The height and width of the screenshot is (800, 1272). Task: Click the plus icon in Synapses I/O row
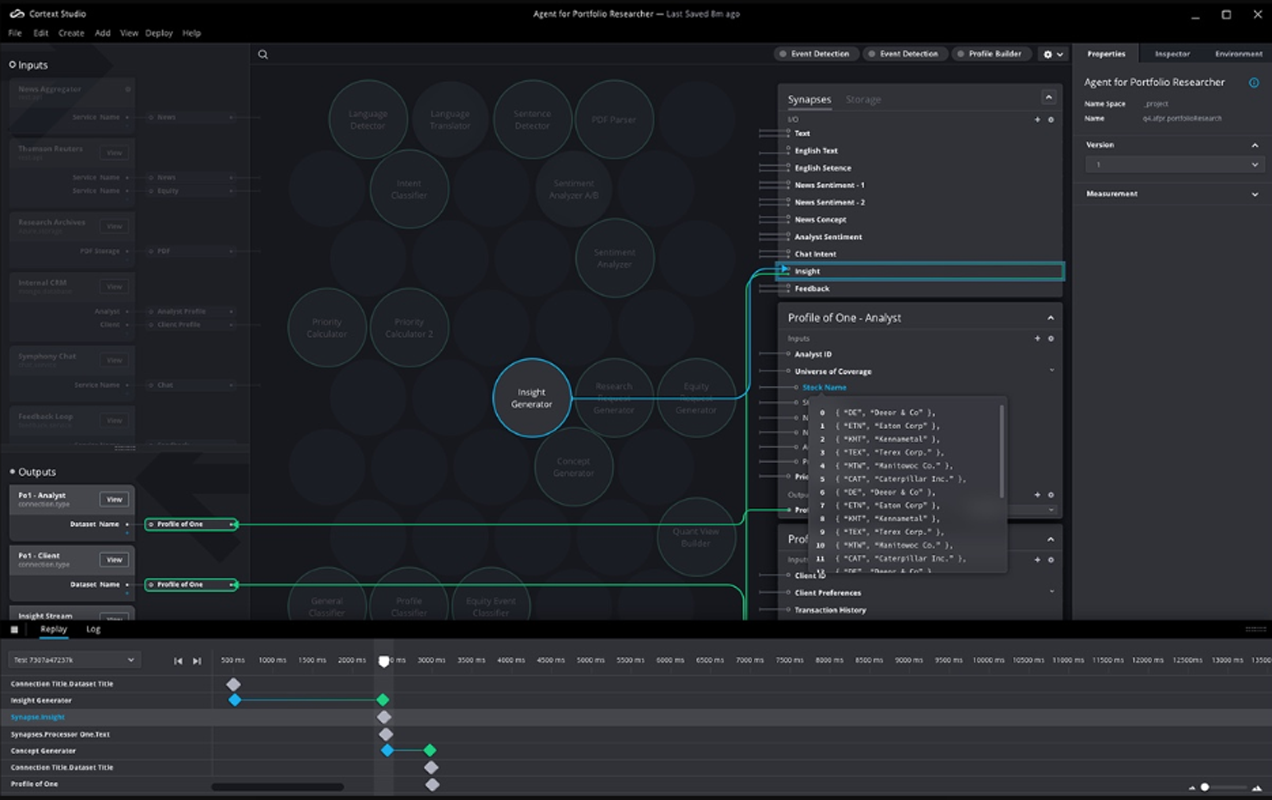(x=1037, y=120)
